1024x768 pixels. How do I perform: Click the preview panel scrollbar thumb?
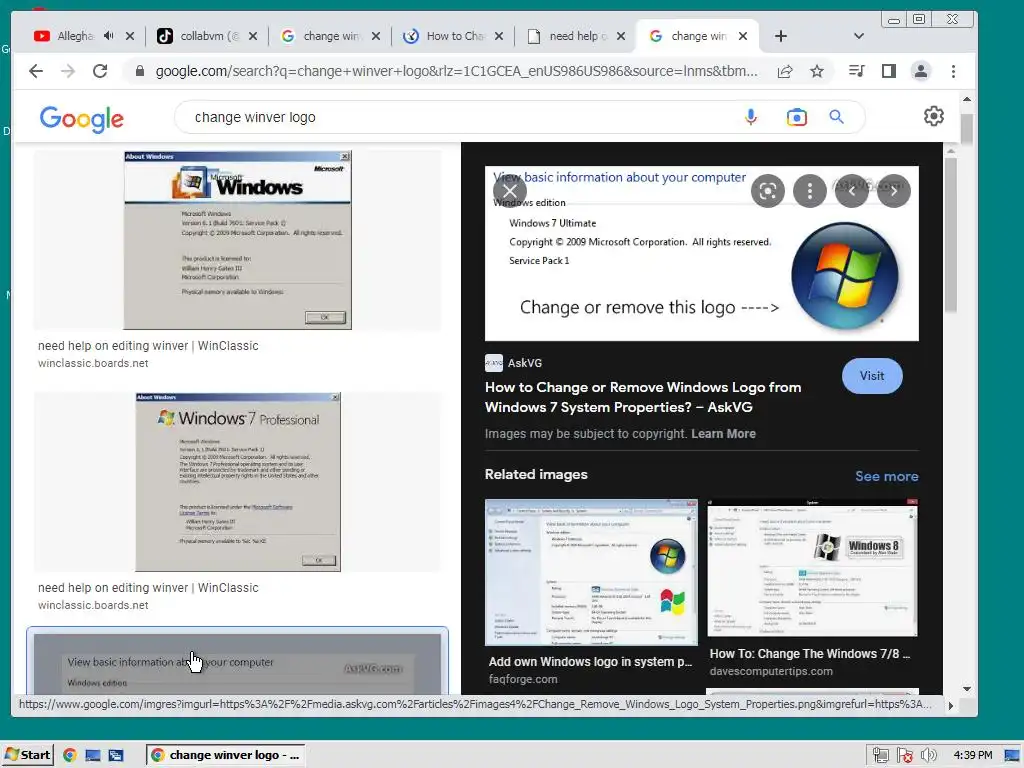tap(951, 235)
